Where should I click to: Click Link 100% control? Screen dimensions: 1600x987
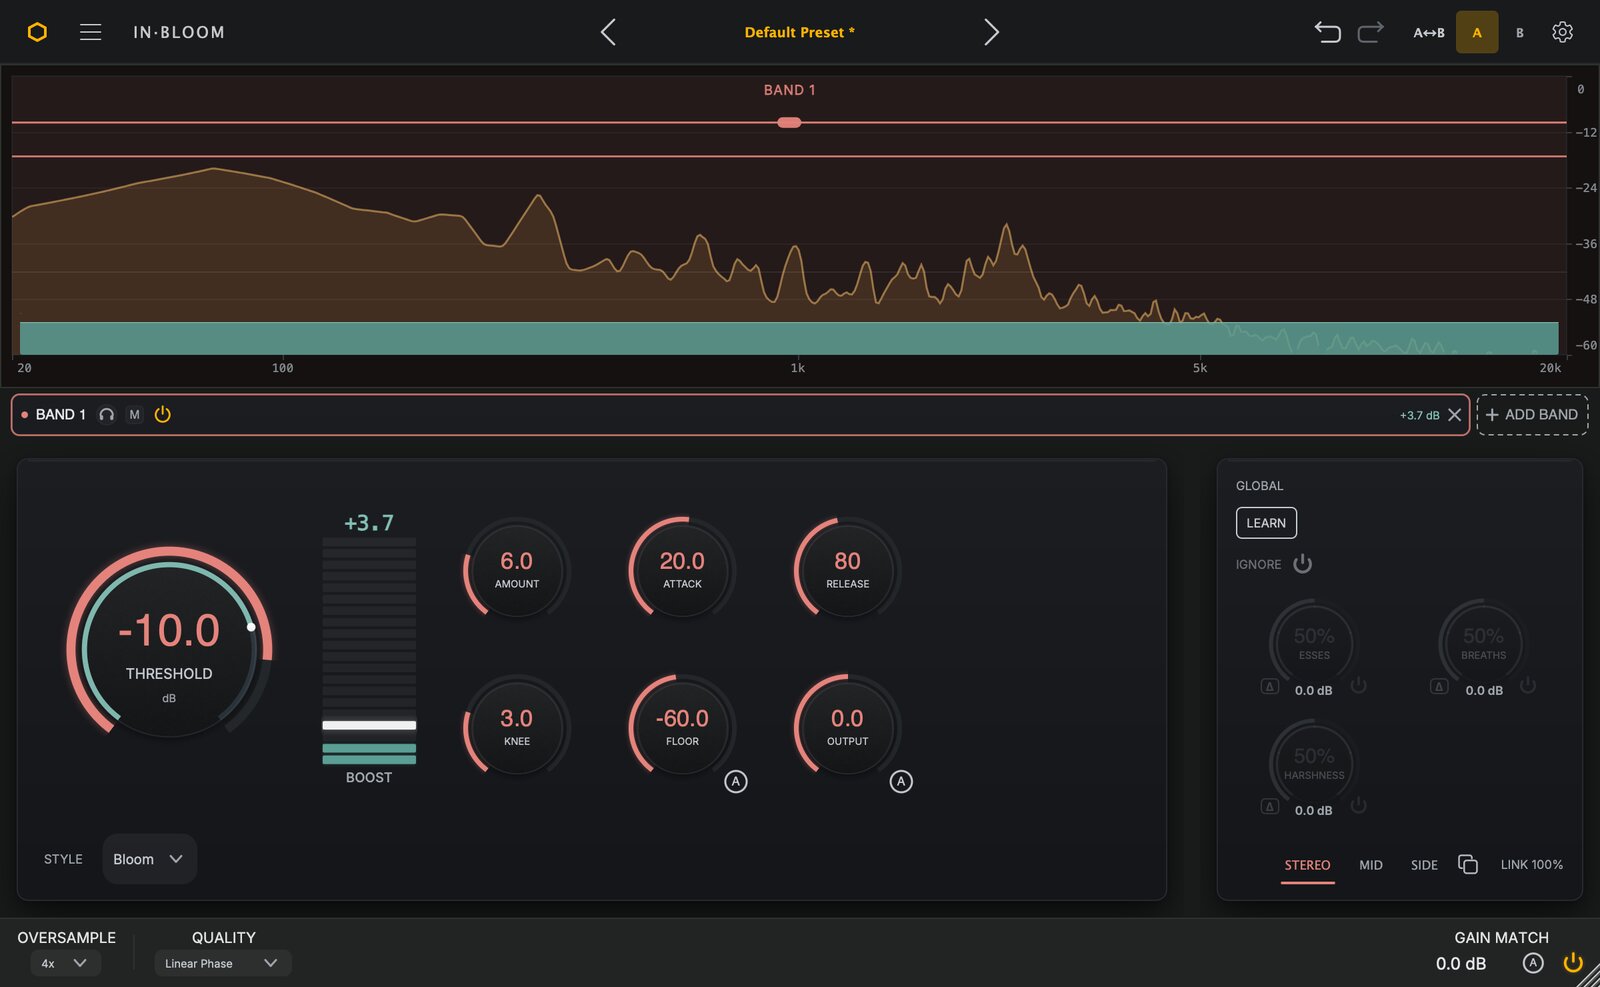coord(1531,865)
